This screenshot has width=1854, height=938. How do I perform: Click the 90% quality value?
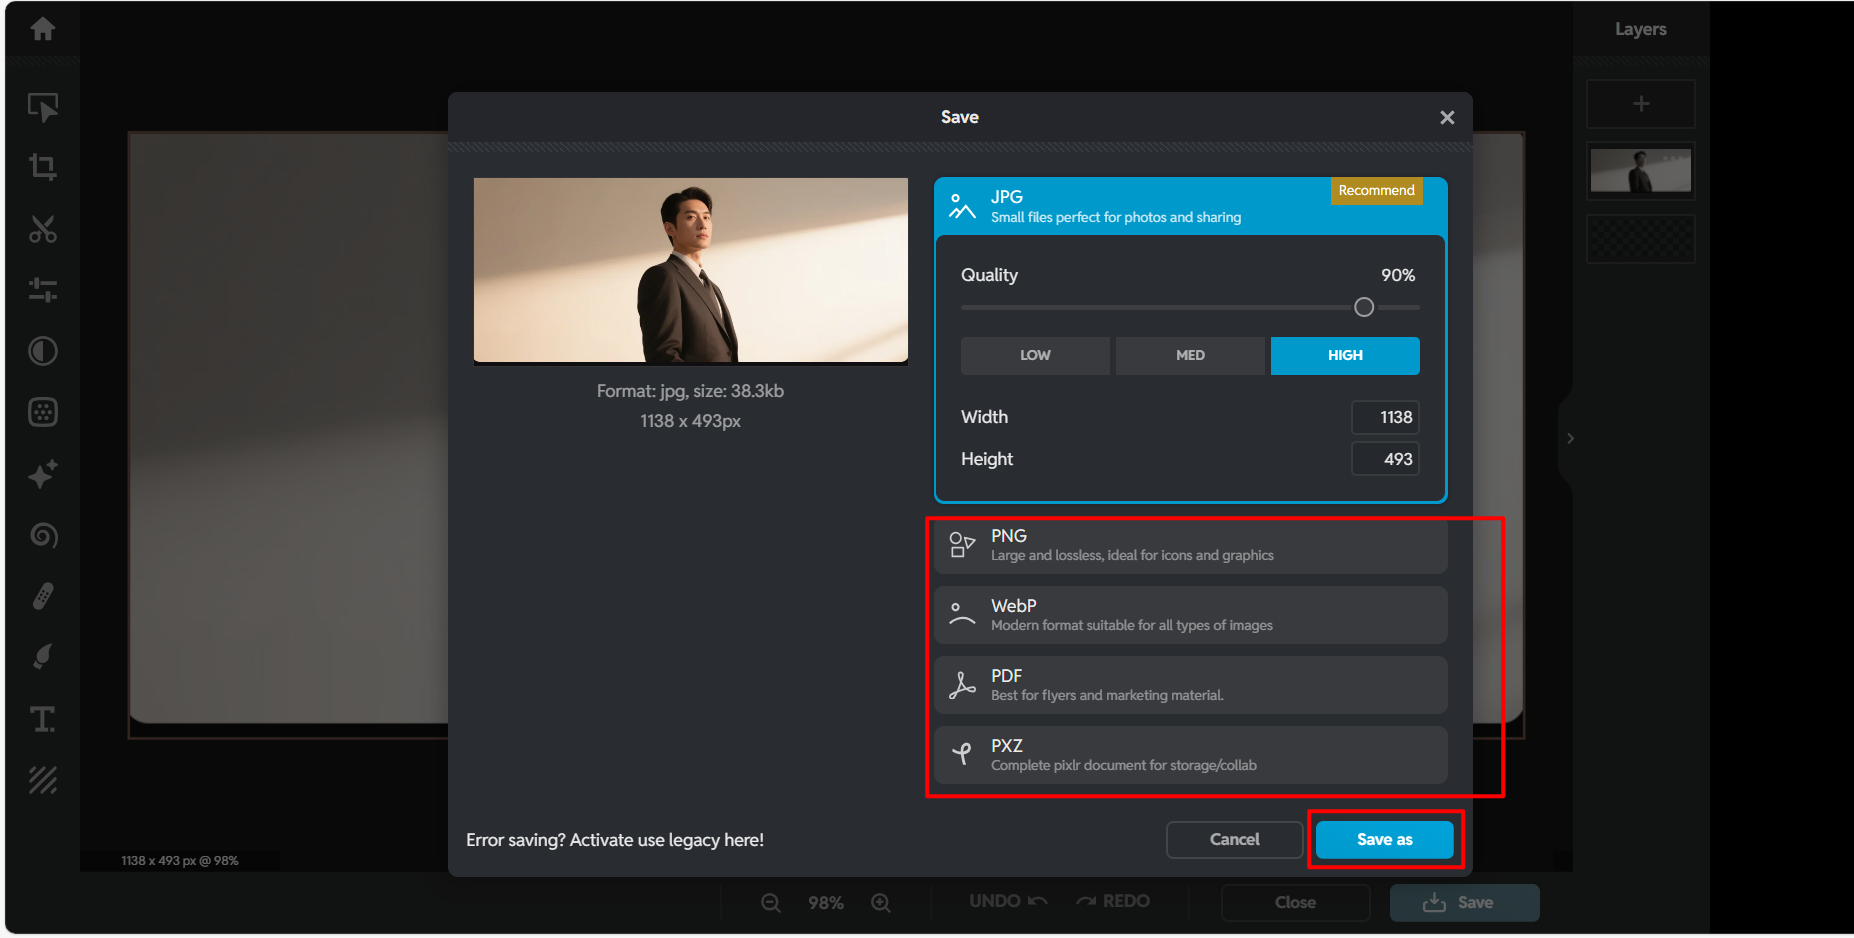1398,275
